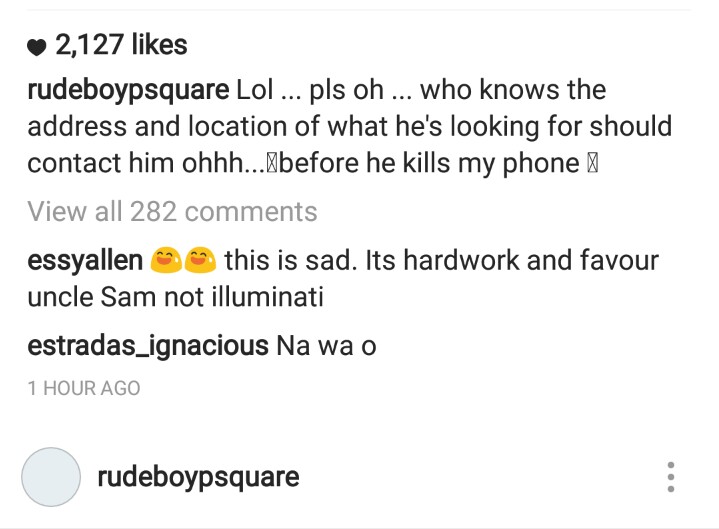Viewport: 719px width, 529px height.
Task: Open the 2,127 likes list
Action: [122, 45]
